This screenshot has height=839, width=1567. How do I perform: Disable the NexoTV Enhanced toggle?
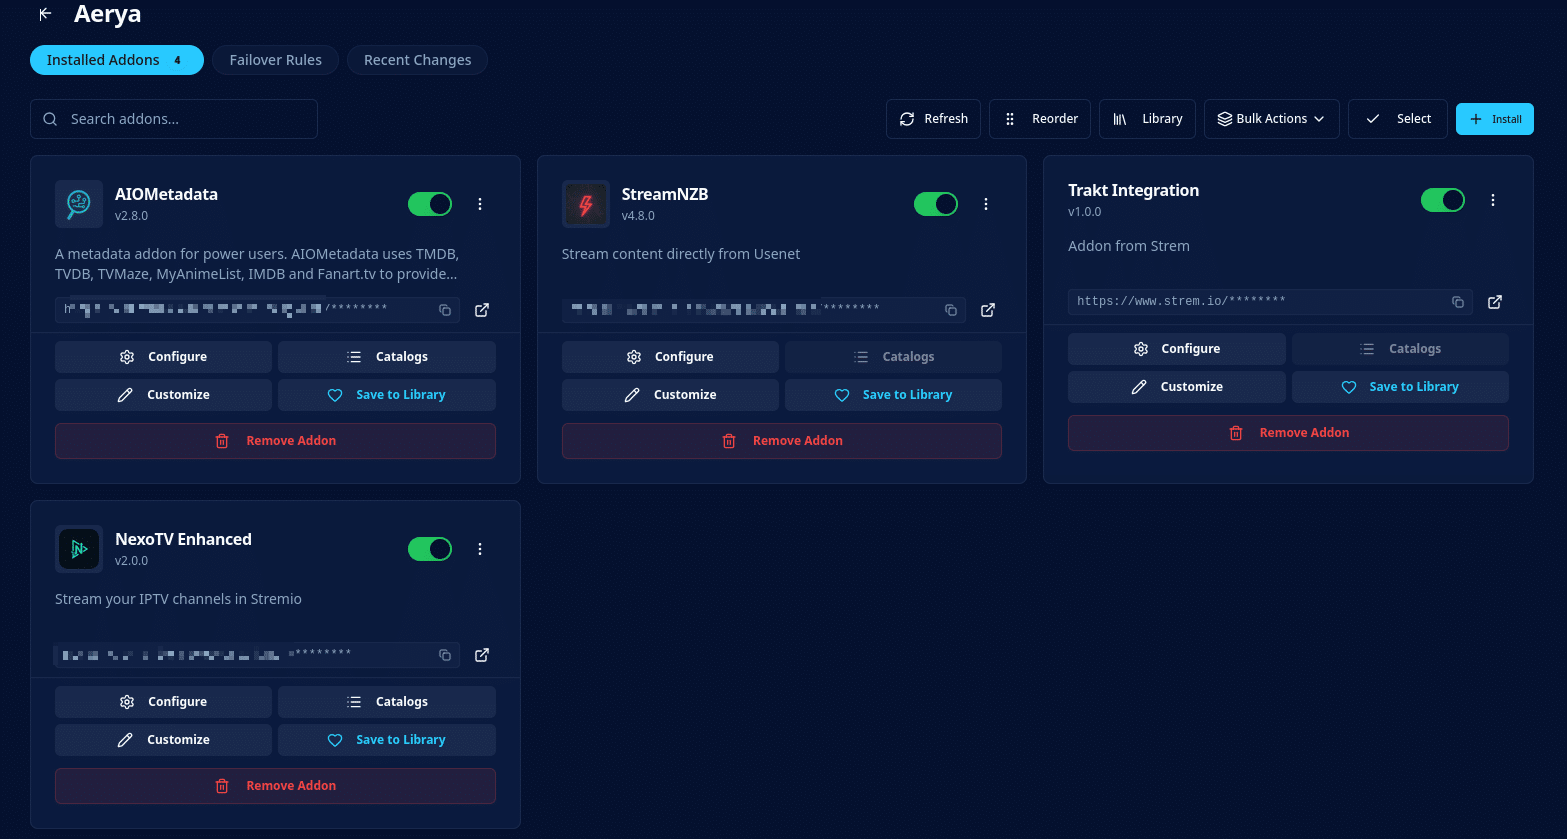pyautogui.click(x=430, y=549)
